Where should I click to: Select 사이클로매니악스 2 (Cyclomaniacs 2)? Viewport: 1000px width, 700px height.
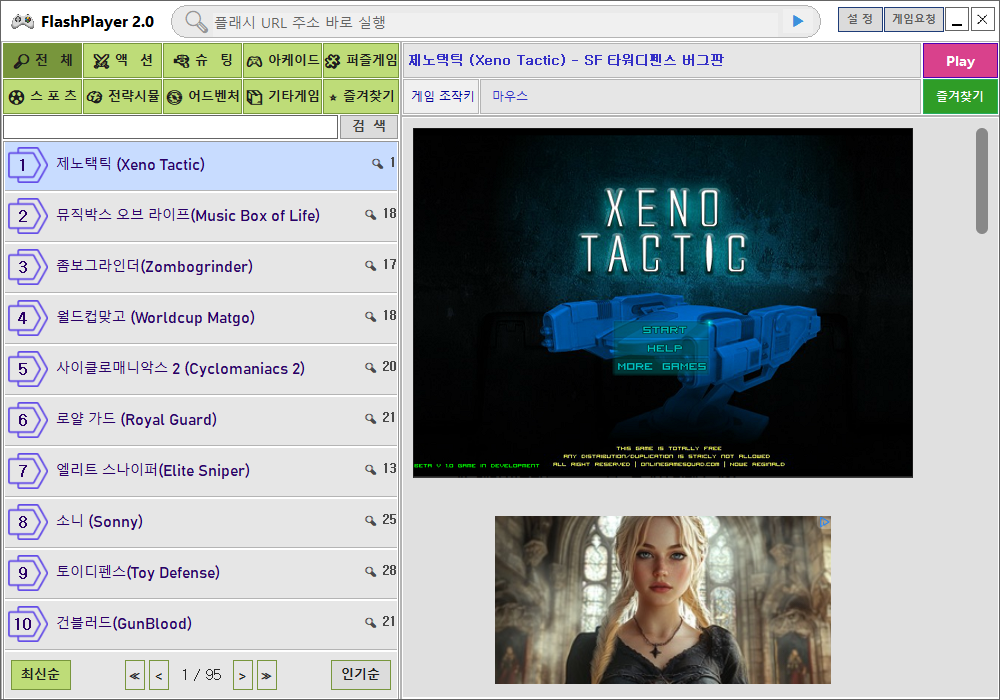tap(201, 369)
